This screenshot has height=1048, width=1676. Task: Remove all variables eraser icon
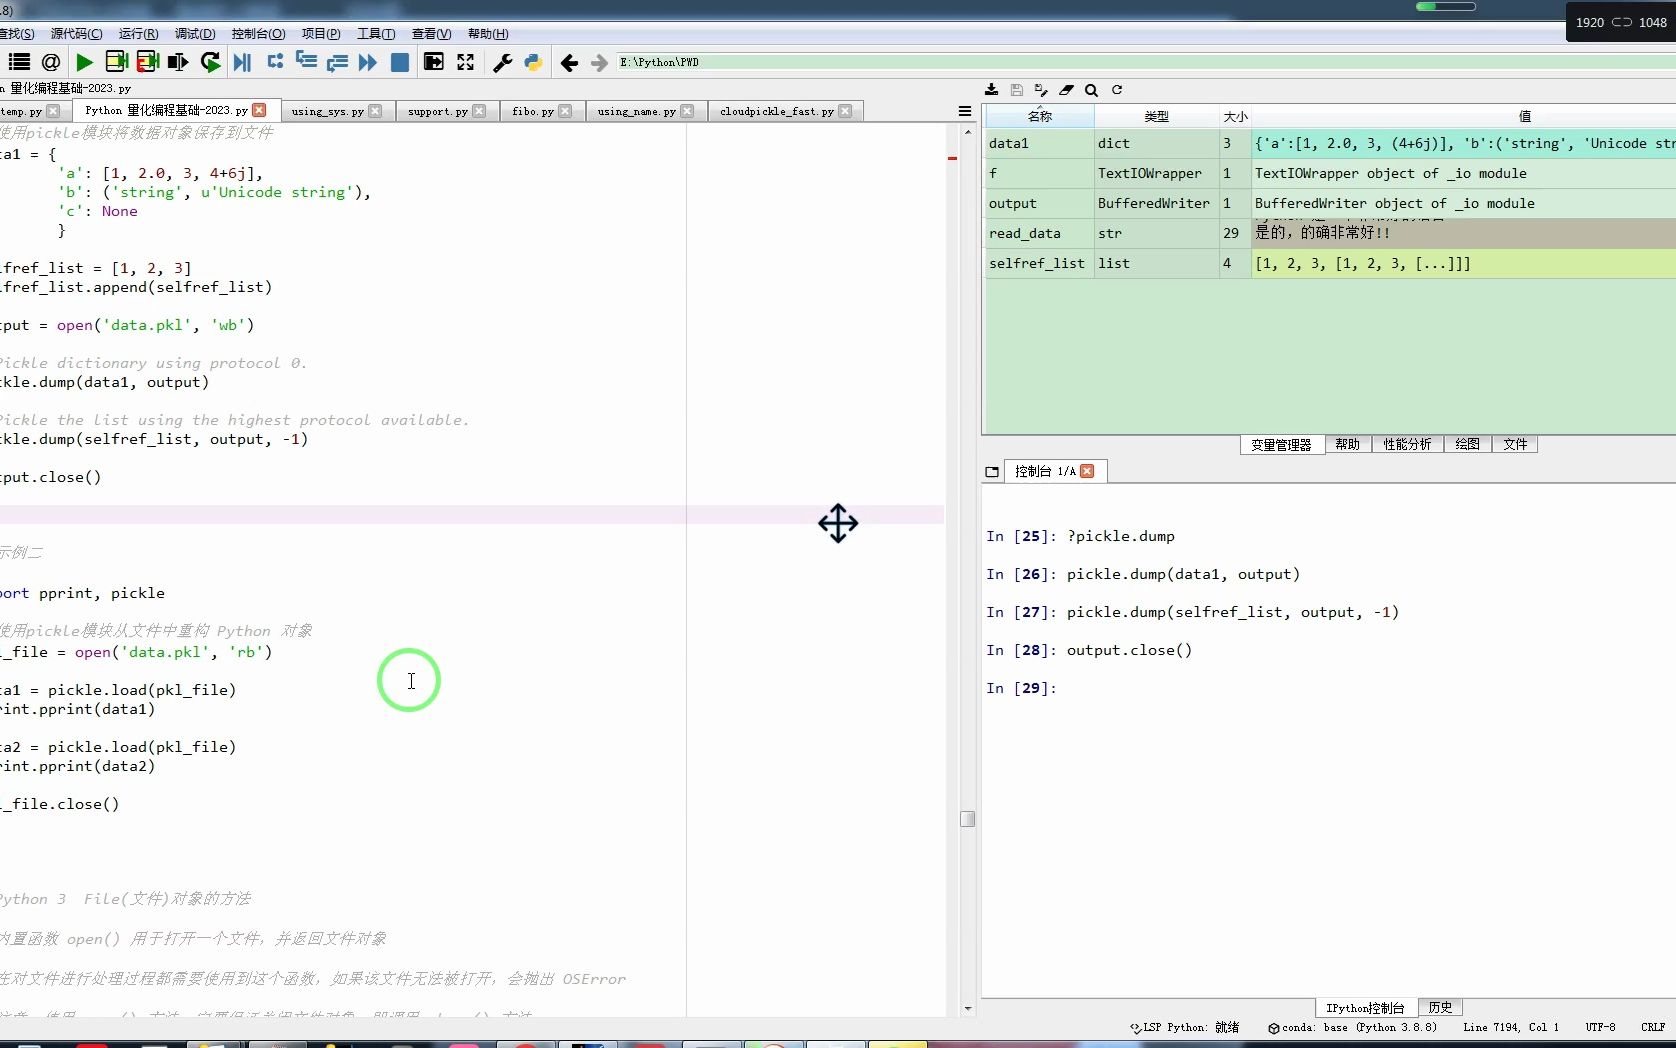coord(1066,89)
